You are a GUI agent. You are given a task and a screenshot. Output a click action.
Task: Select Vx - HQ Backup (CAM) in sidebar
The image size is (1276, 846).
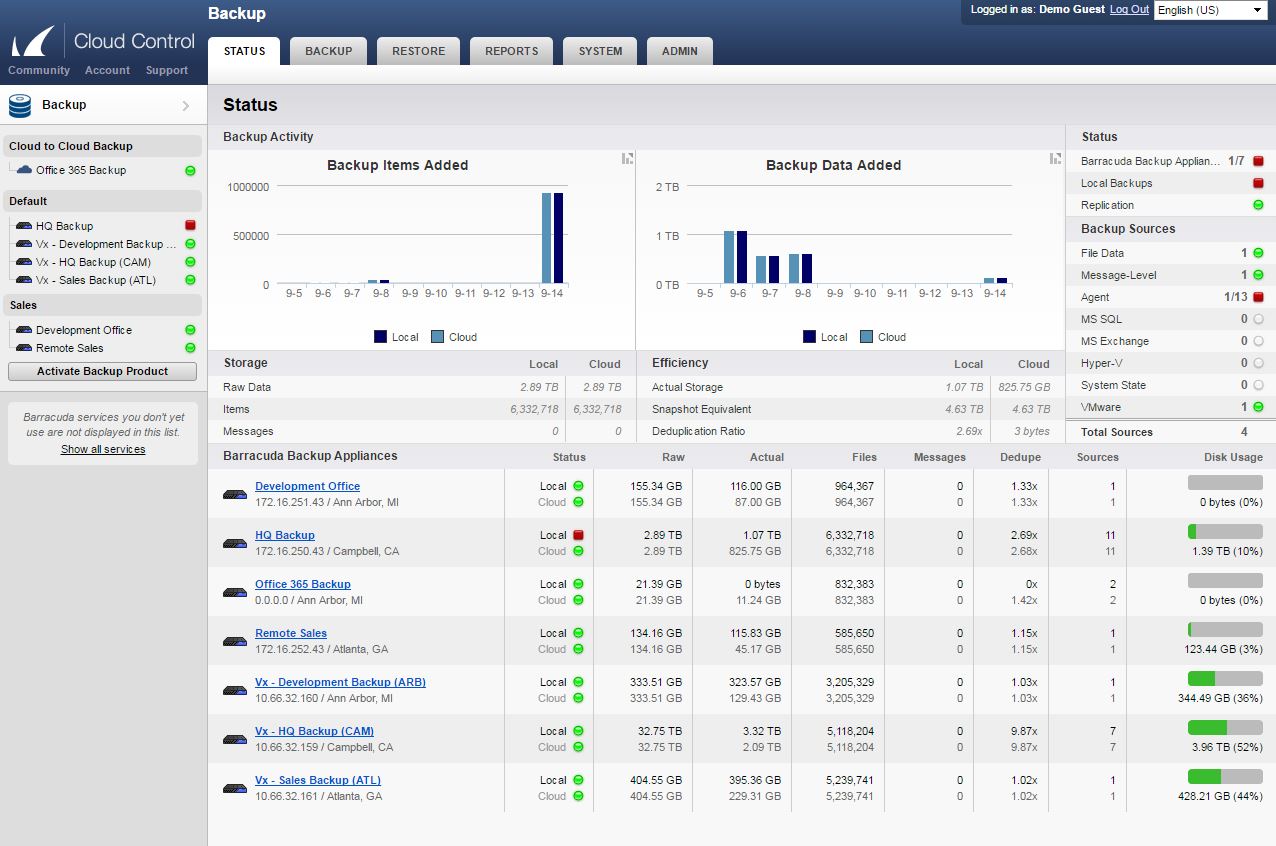(93, 262)
